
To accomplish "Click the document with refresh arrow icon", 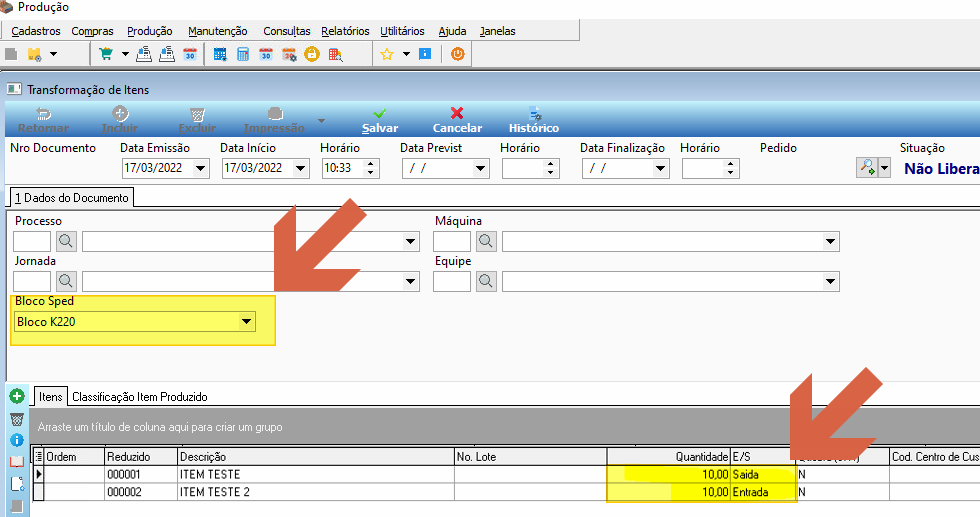I will coord(17,484).
